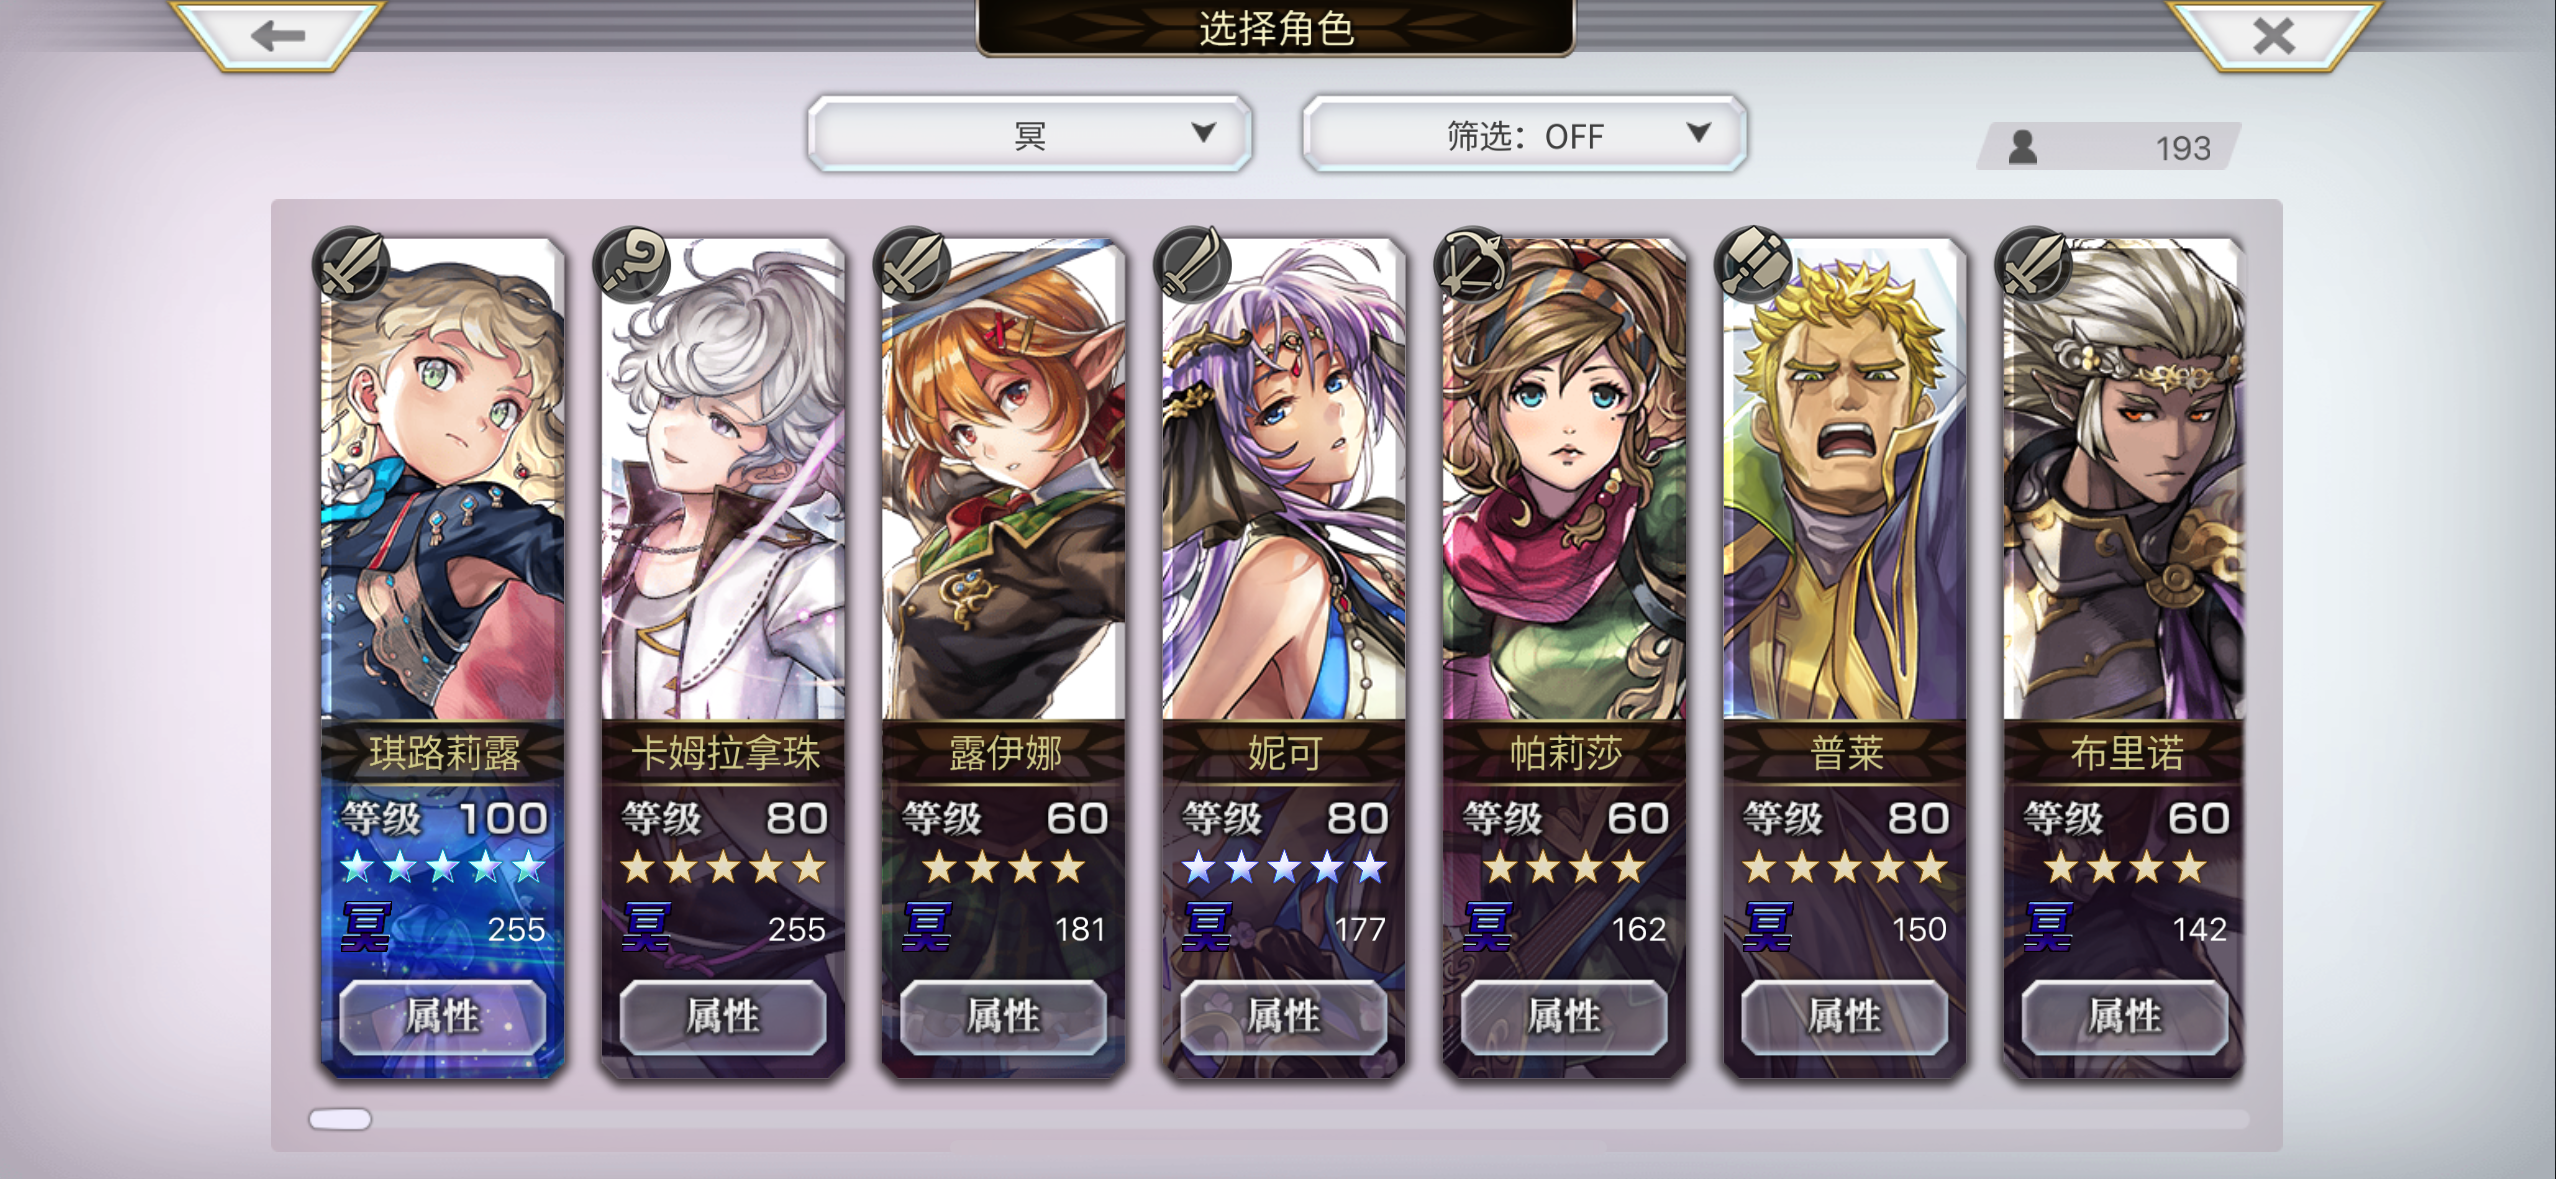
Task: Show 属性 for 卡姆拉拿珠
Action: point(723,1017)
